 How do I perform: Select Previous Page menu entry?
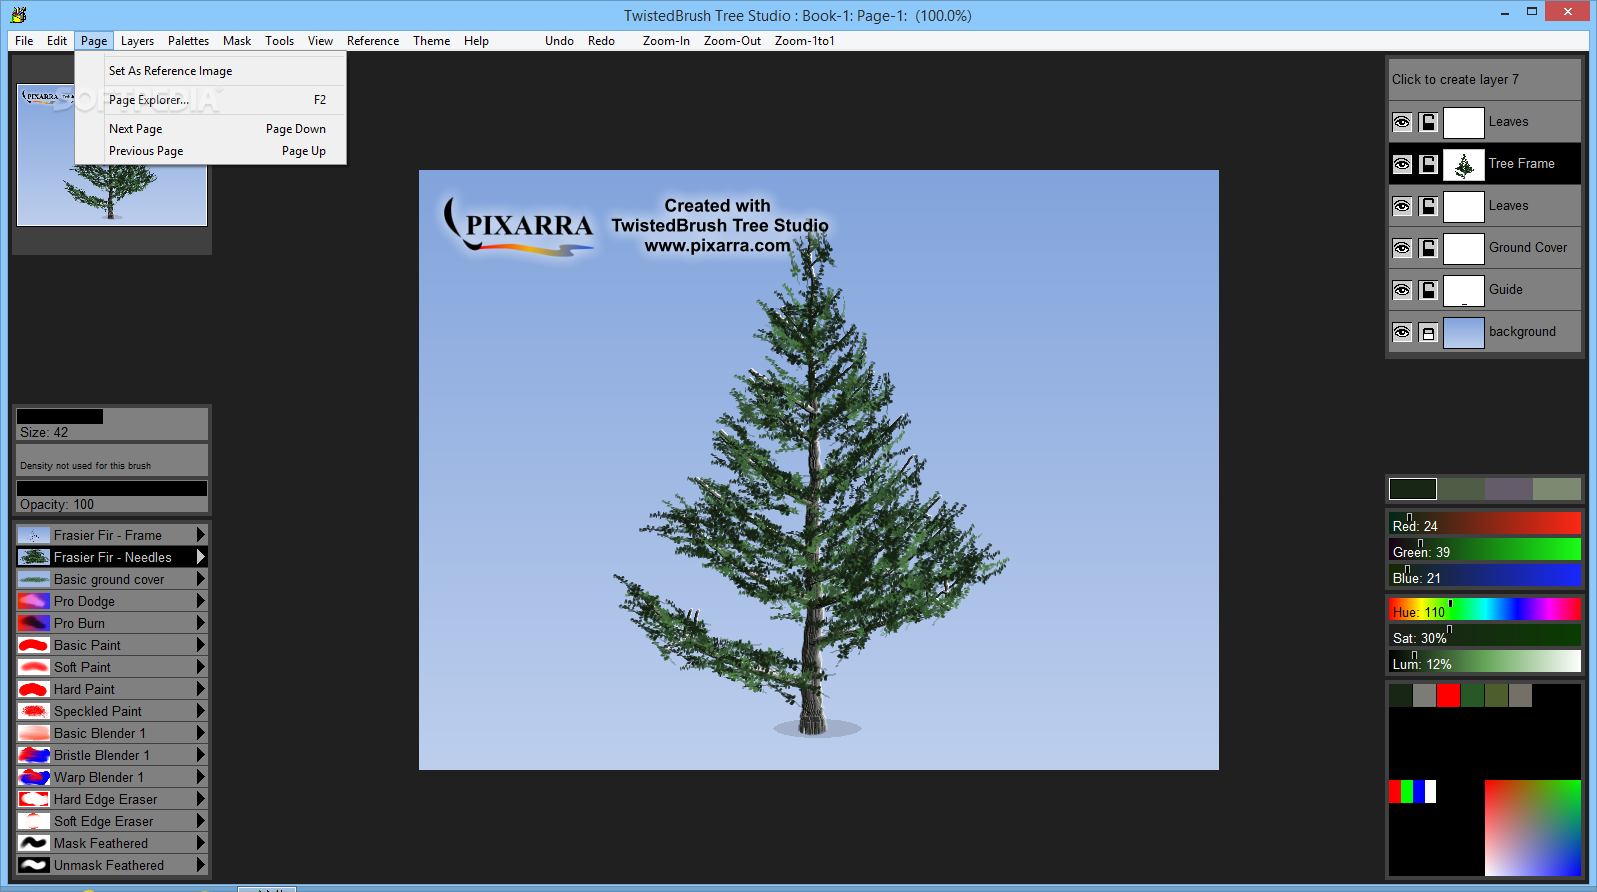coord(211,151)
